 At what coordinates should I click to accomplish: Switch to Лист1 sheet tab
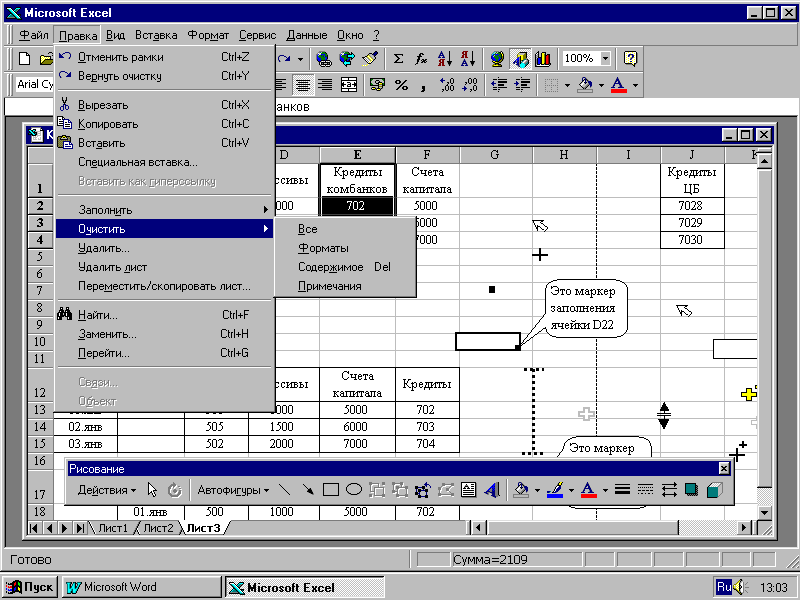coord(113,528)
